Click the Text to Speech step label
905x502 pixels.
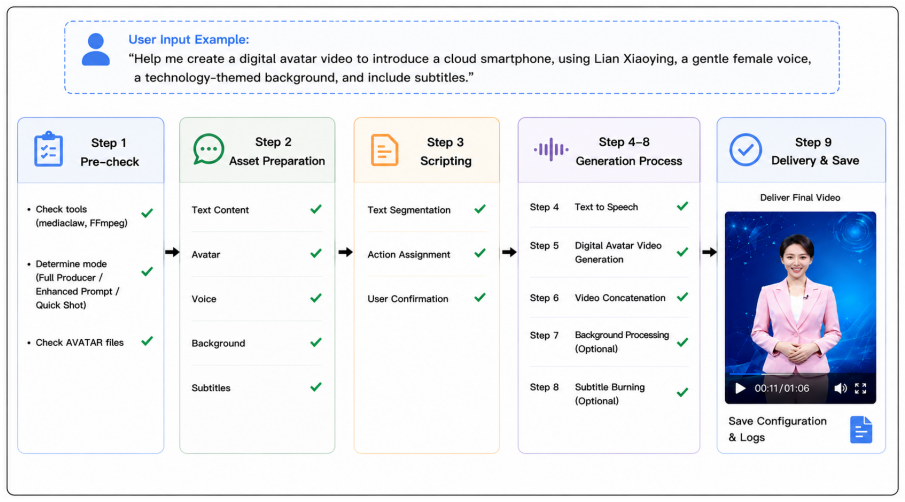[x=606, y=207]
